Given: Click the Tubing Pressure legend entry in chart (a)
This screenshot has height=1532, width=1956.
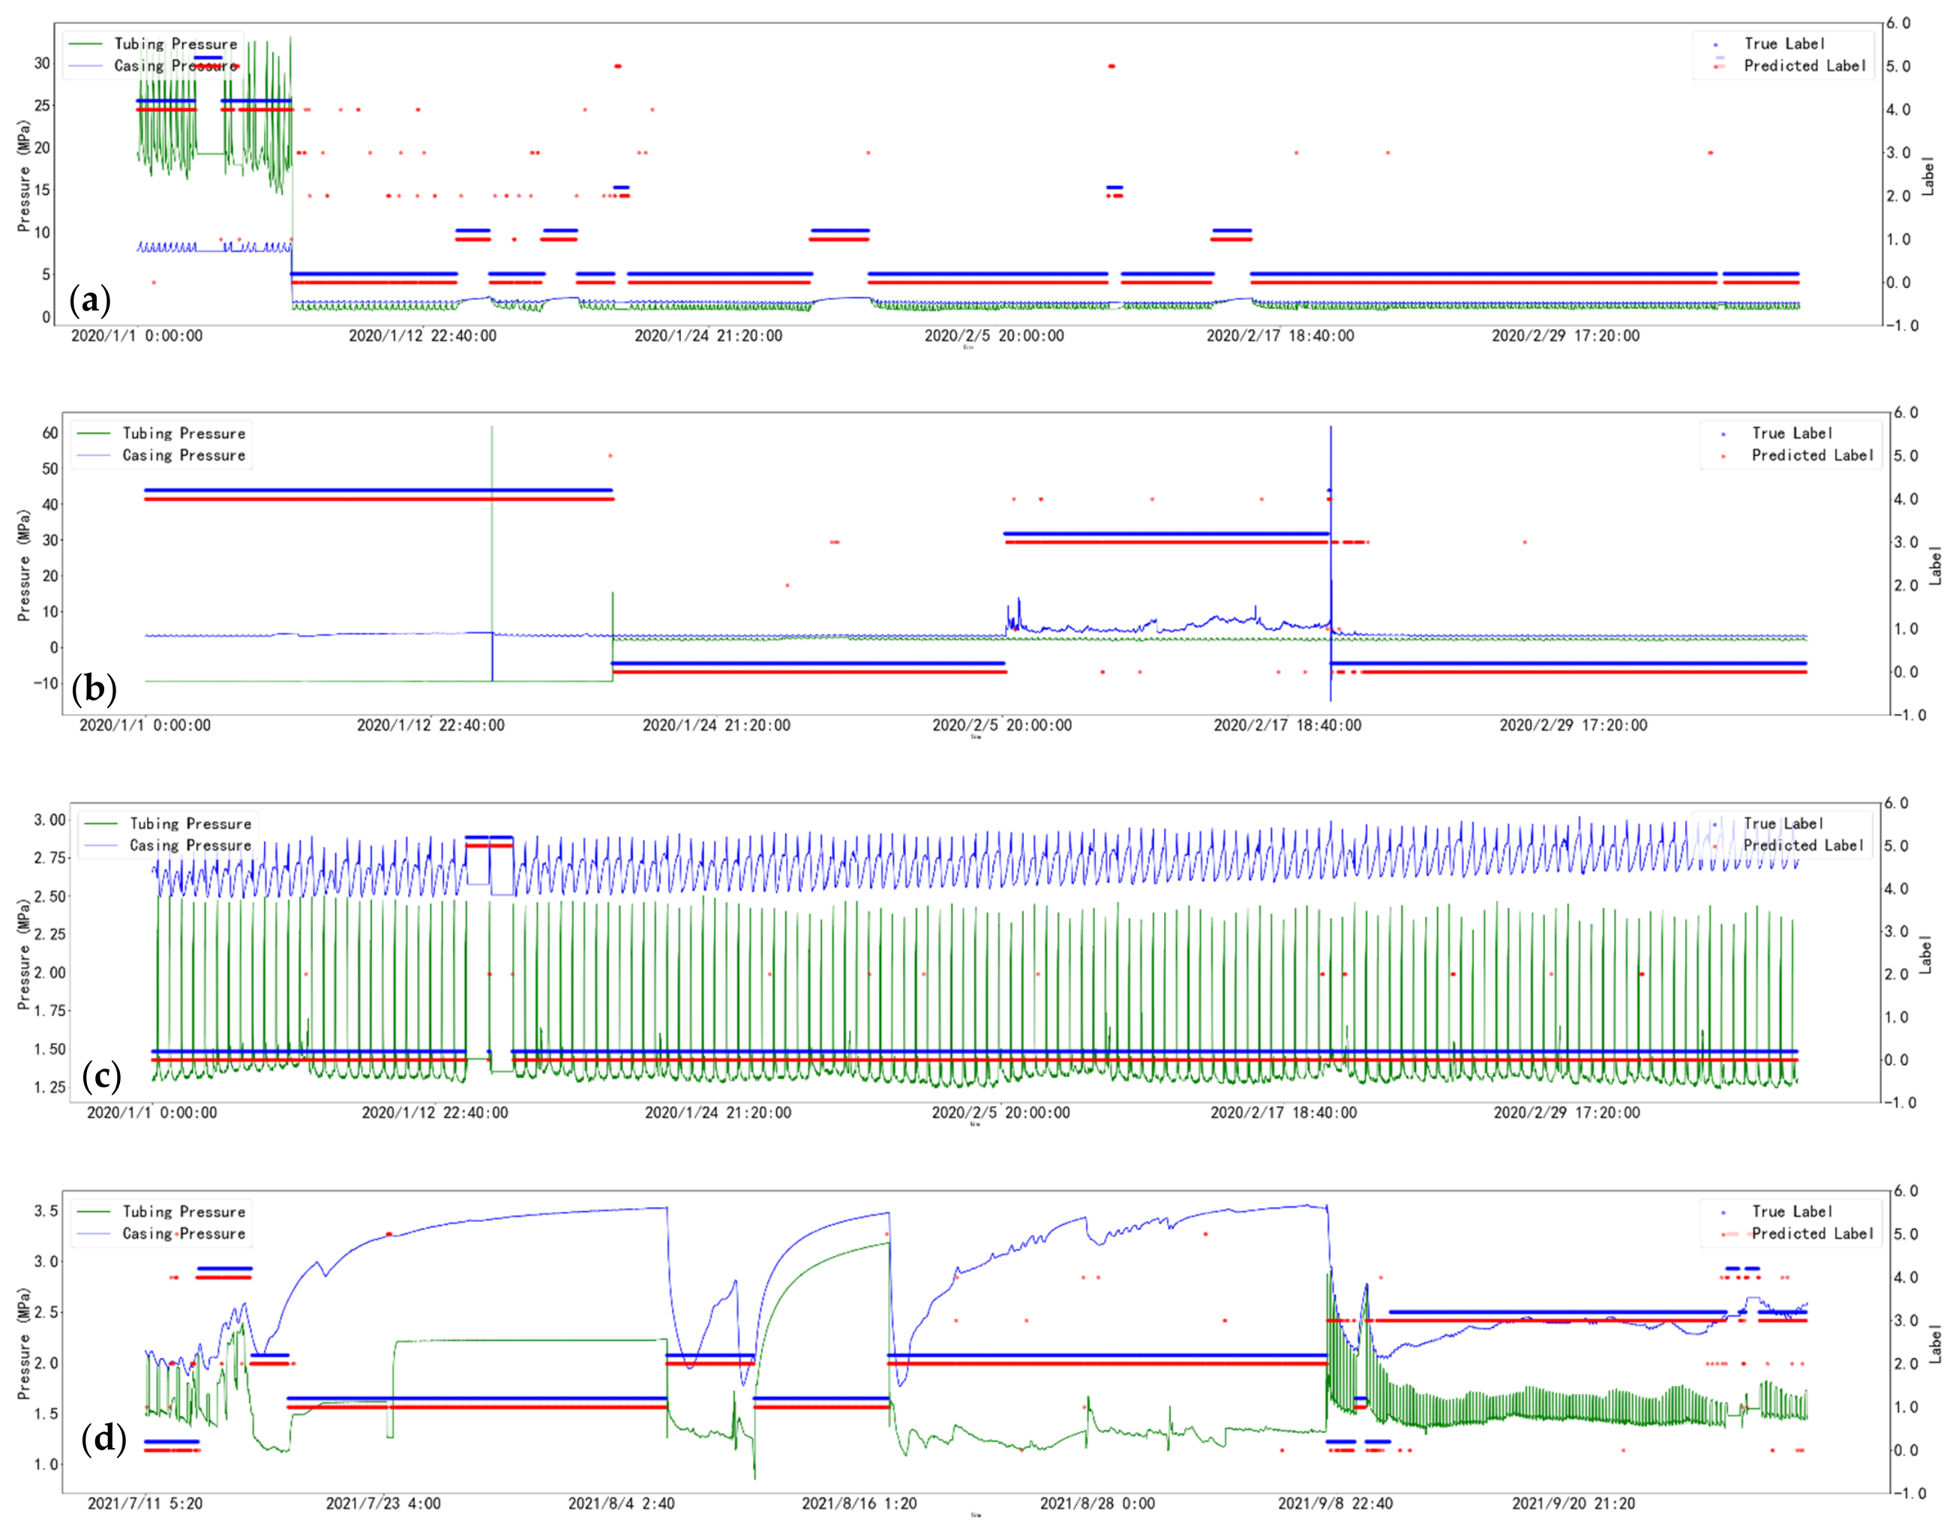Looking at the screenshot, I should (x=153, y=44).
